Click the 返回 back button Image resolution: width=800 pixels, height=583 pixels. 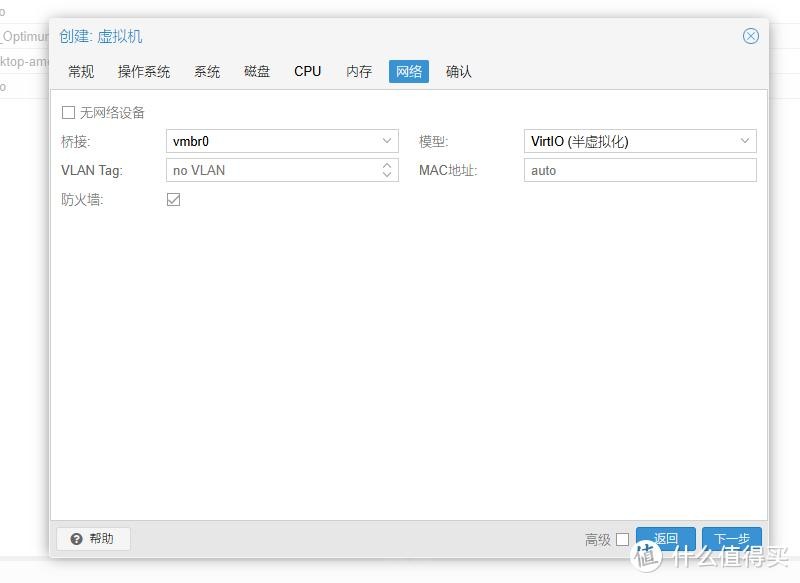[666, 539]
